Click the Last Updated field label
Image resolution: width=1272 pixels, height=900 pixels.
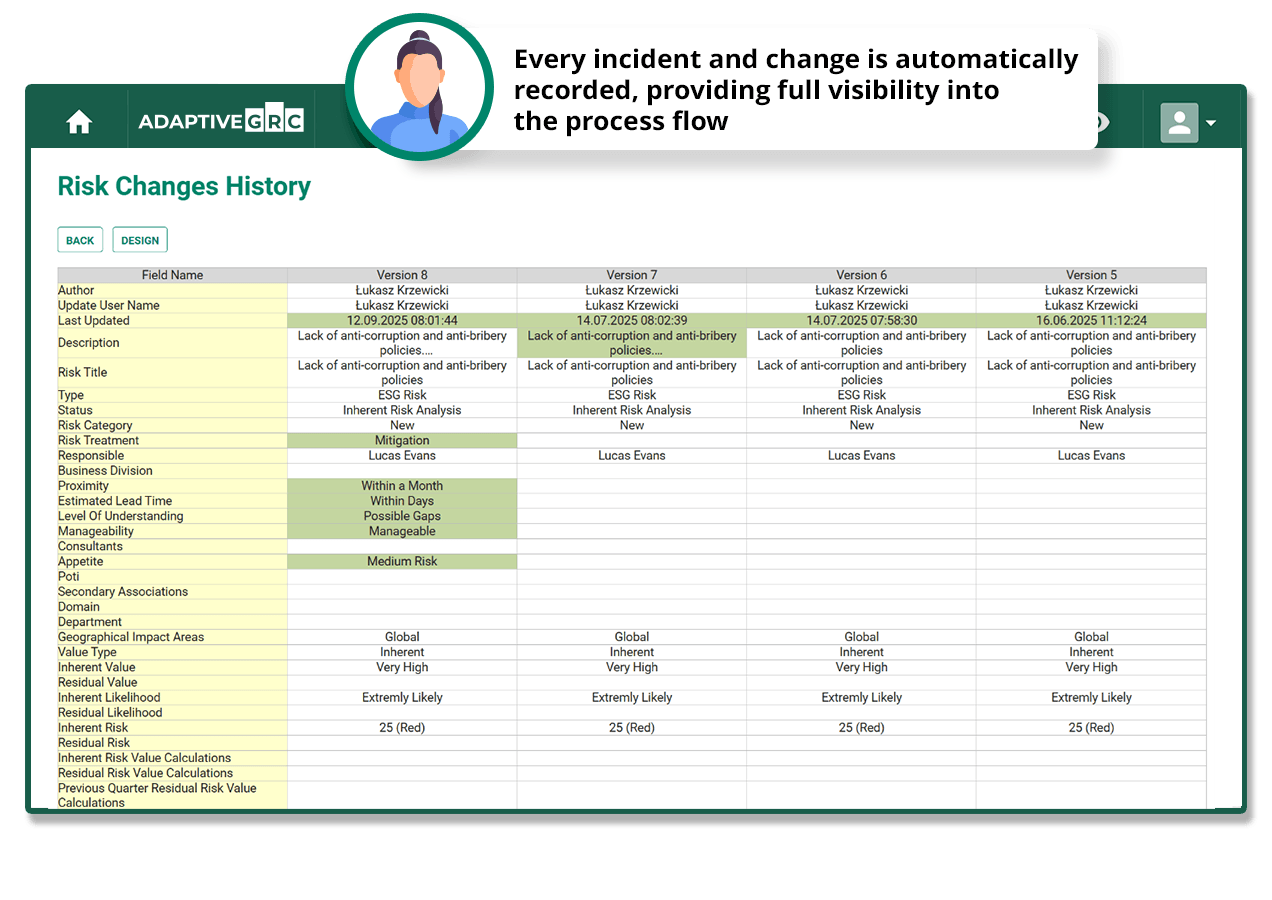pos(94,321)
